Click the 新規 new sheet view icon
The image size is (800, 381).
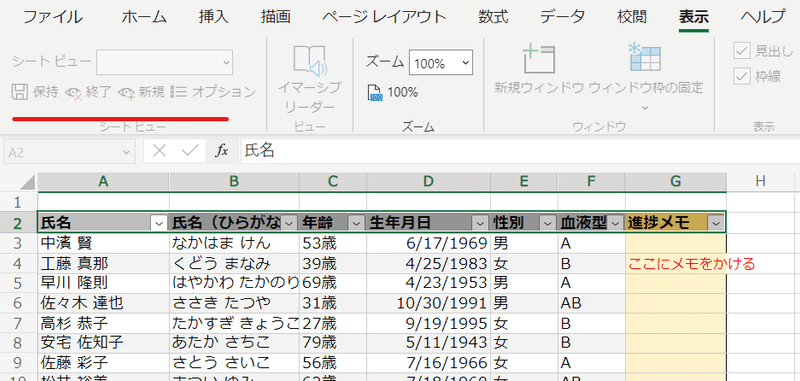click(x=127, y=93)
